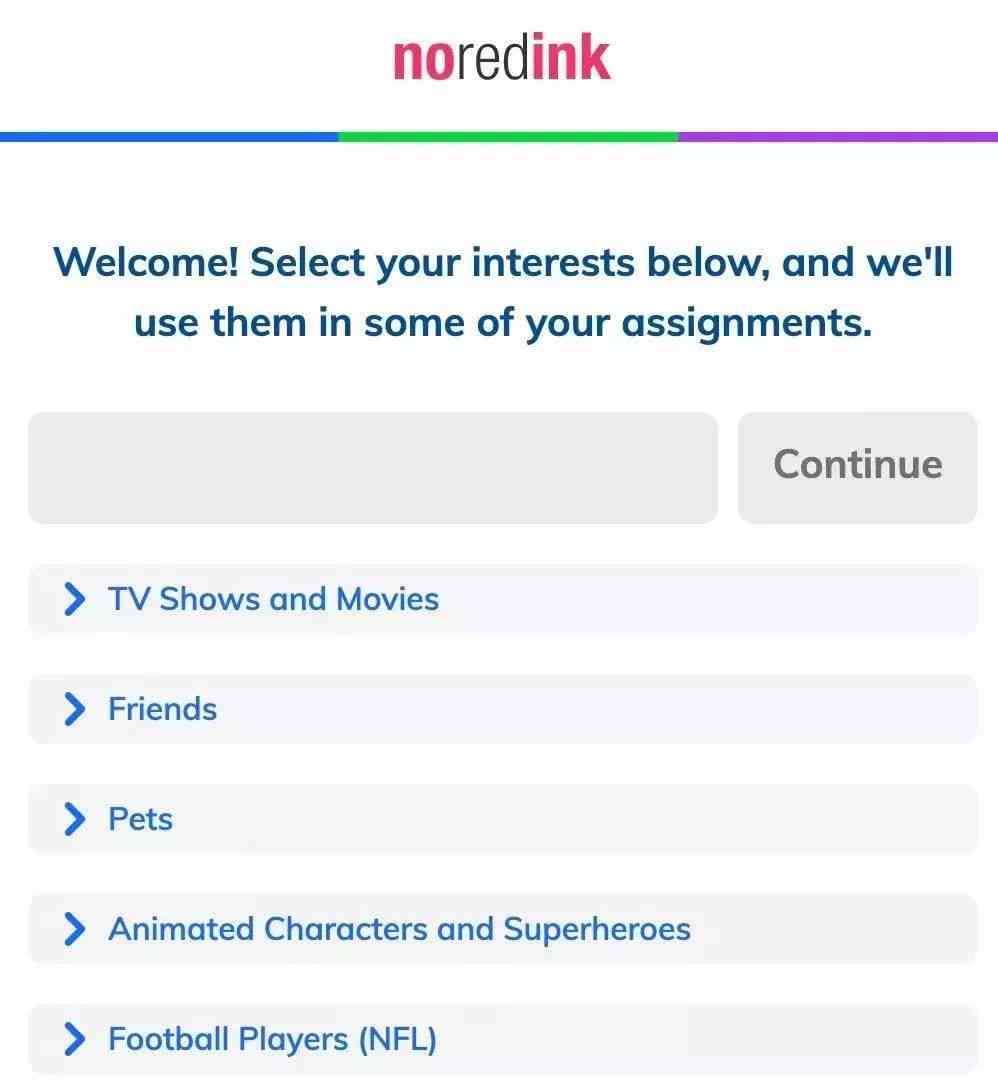Click the empty selected interests box
This screenshot has height=1084, width=998.
click(373, 467)
